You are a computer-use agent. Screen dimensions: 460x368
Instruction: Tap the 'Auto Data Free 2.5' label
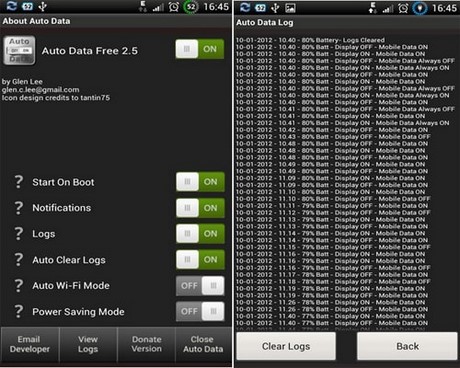click(x=89, y=51)
